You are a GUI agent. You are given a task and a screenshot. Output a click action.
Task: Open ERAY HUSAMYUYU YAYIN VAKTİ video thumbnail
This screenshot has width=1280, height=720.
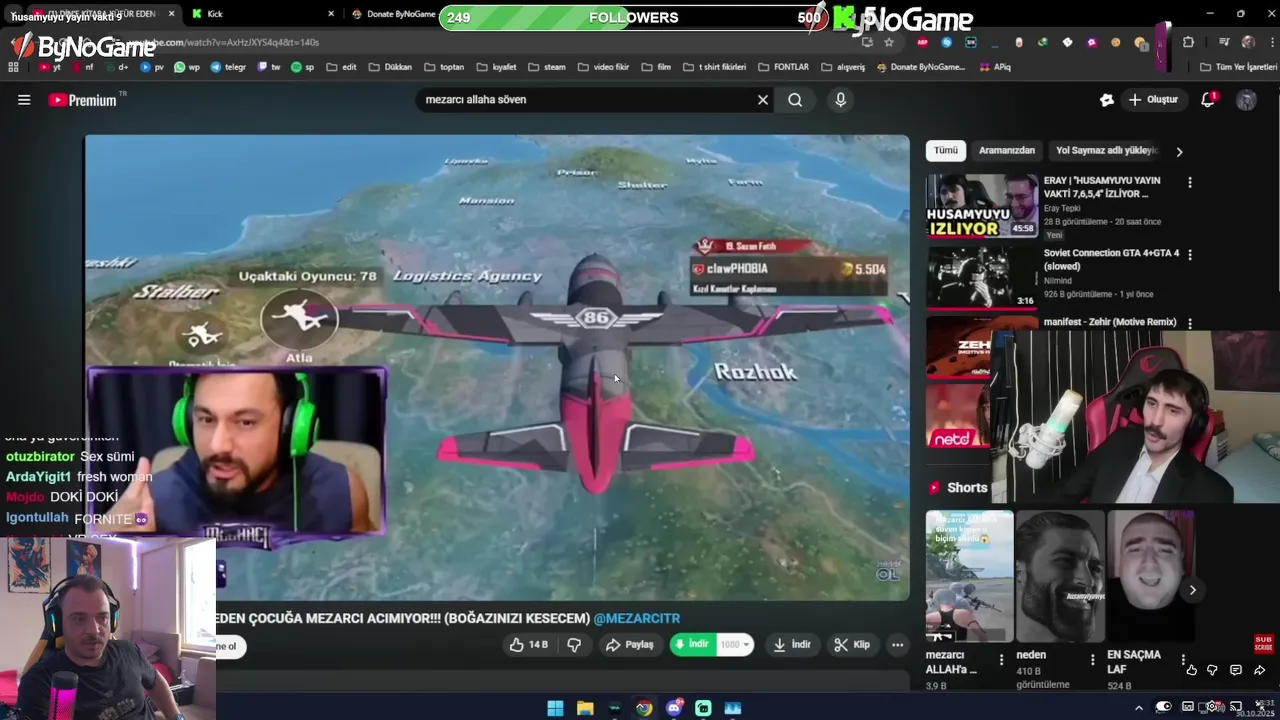[982, 206]
